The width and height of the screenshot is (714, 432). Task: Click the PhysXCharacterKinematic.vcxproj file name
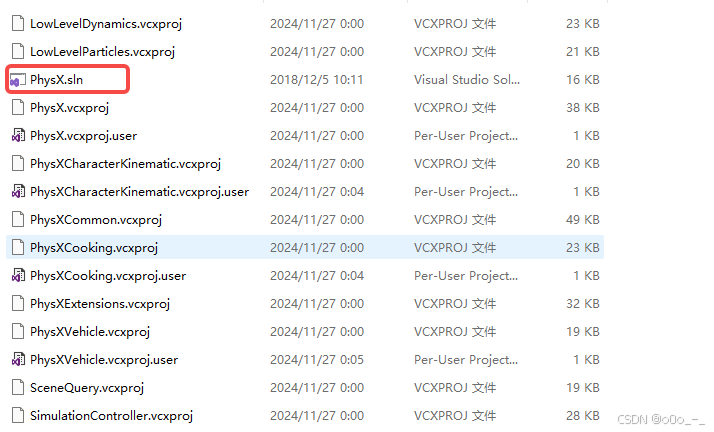coord(125,164)
